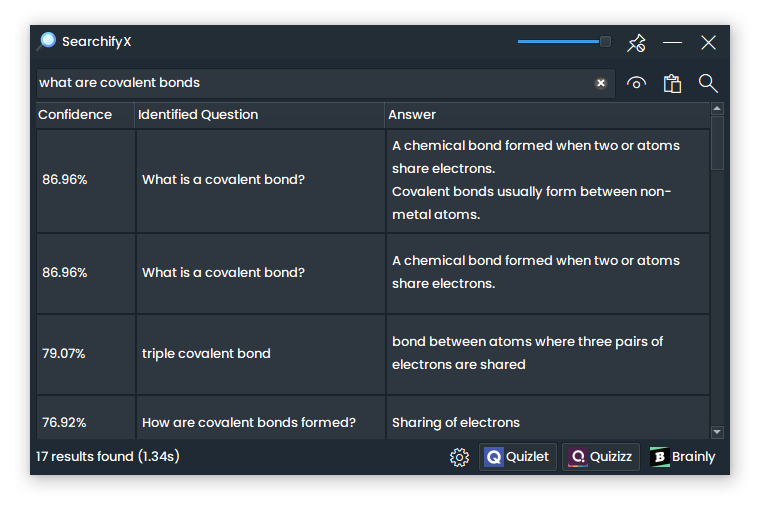Toggle the Brainly source button
This screenshot has width=757, height=507.
click(x=683, y=457)
